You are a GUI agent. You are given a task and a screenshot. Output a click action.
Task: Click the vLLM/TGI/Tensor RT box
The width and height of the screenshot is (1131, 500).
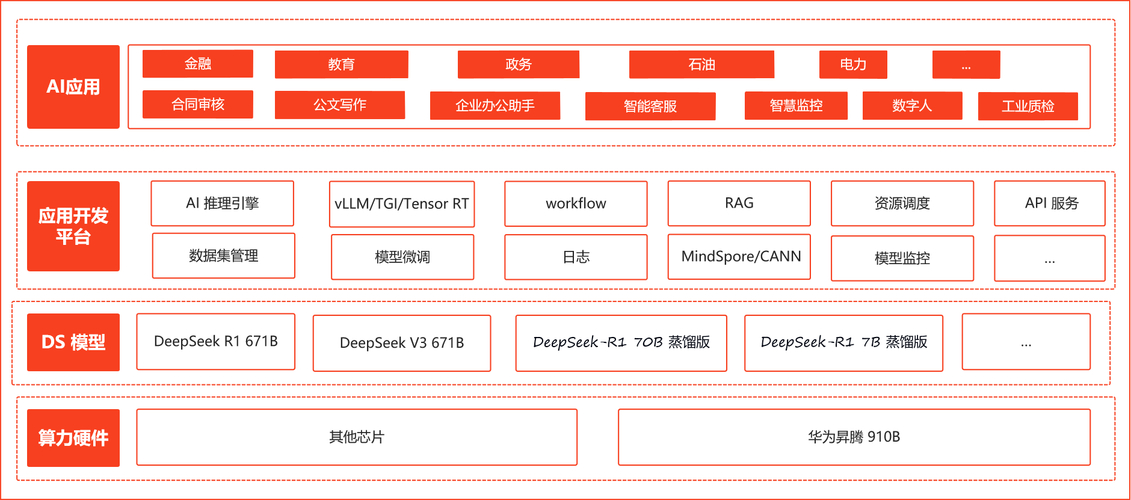(x=401, y=204)
